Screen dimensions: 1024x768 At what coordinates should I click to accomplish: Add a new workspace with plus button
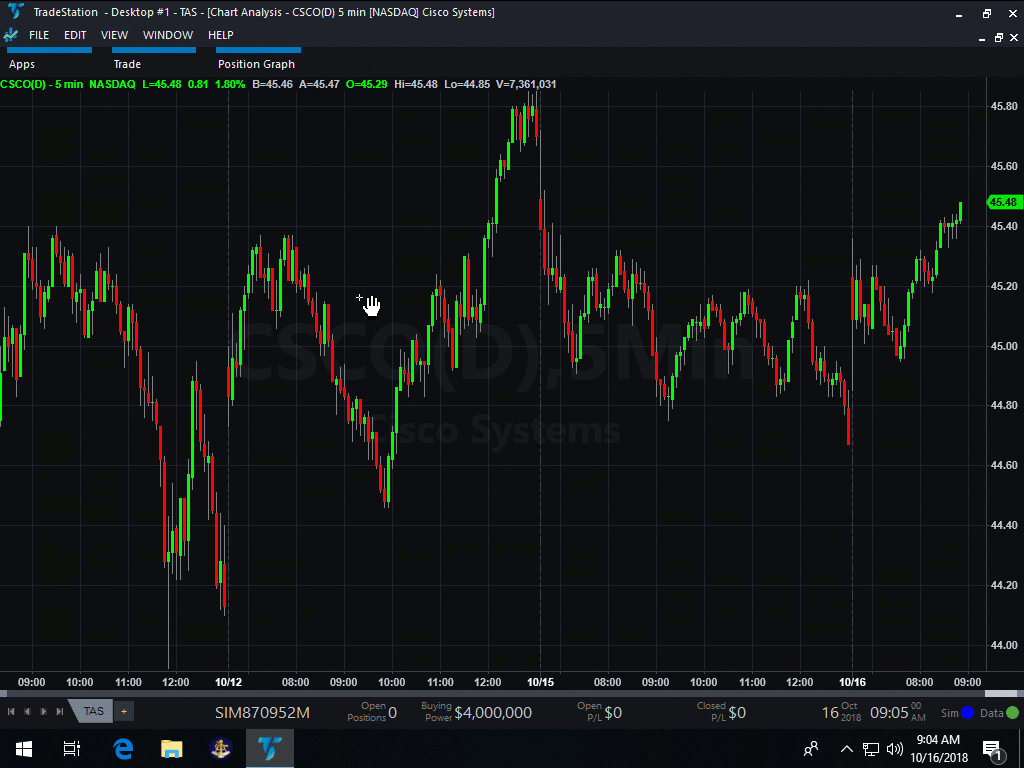tap(124, 712)
